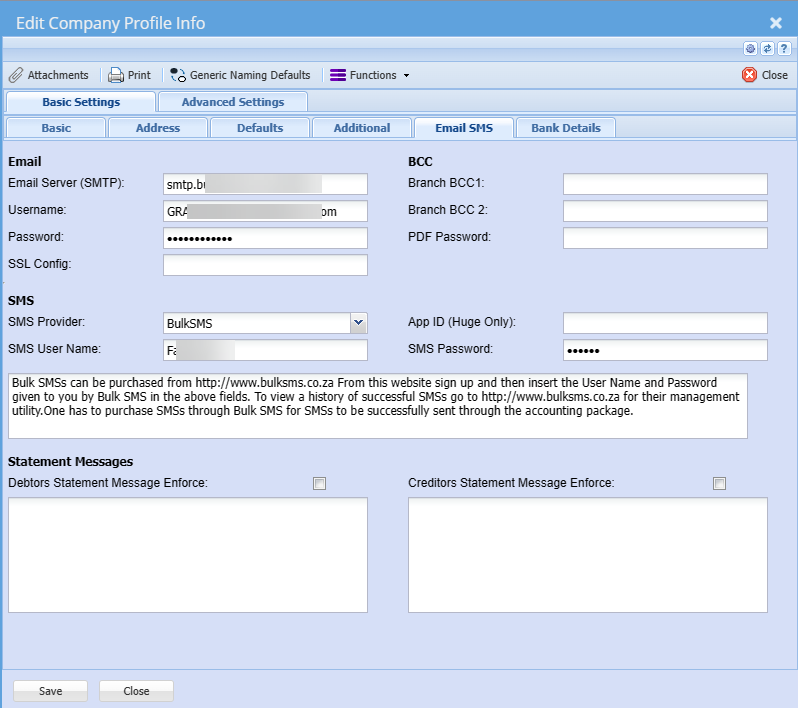Open the SMS Provider dropdown arrow
Image resolution: width=798 pixels, height=708 pixels.
(359, 323)
